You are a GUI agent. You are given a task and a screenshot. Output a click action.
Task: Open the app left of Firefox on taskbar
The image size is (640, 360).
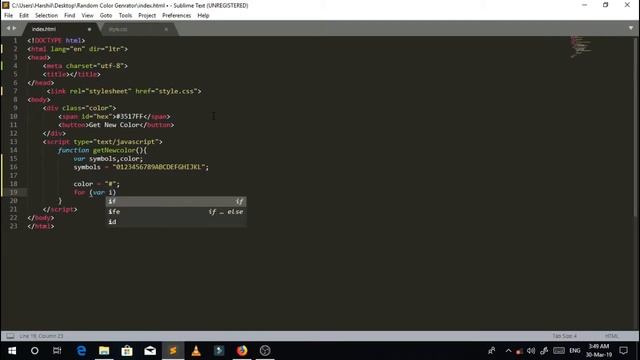pos(219,351)
